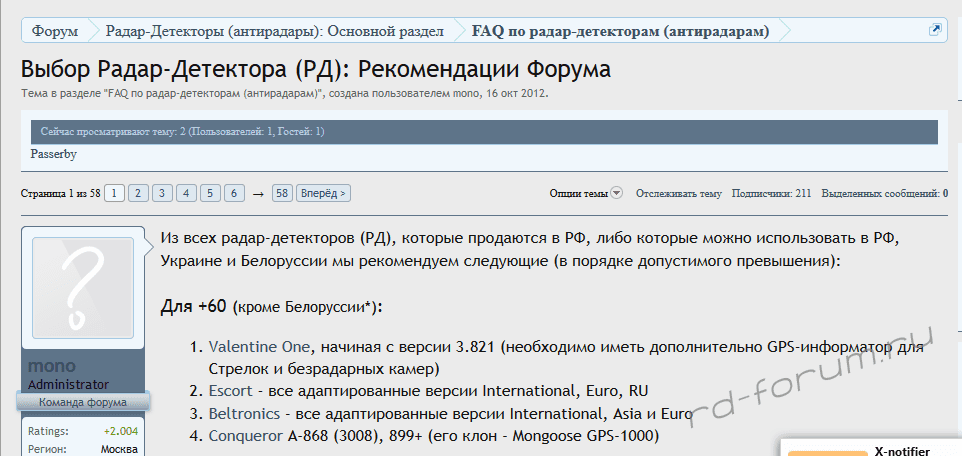This screenshot has height=456, width=962.
Task: Open FAQ по радар-детекторам (антирадарам) breadcrumb
Action: (x=620, y=31)
